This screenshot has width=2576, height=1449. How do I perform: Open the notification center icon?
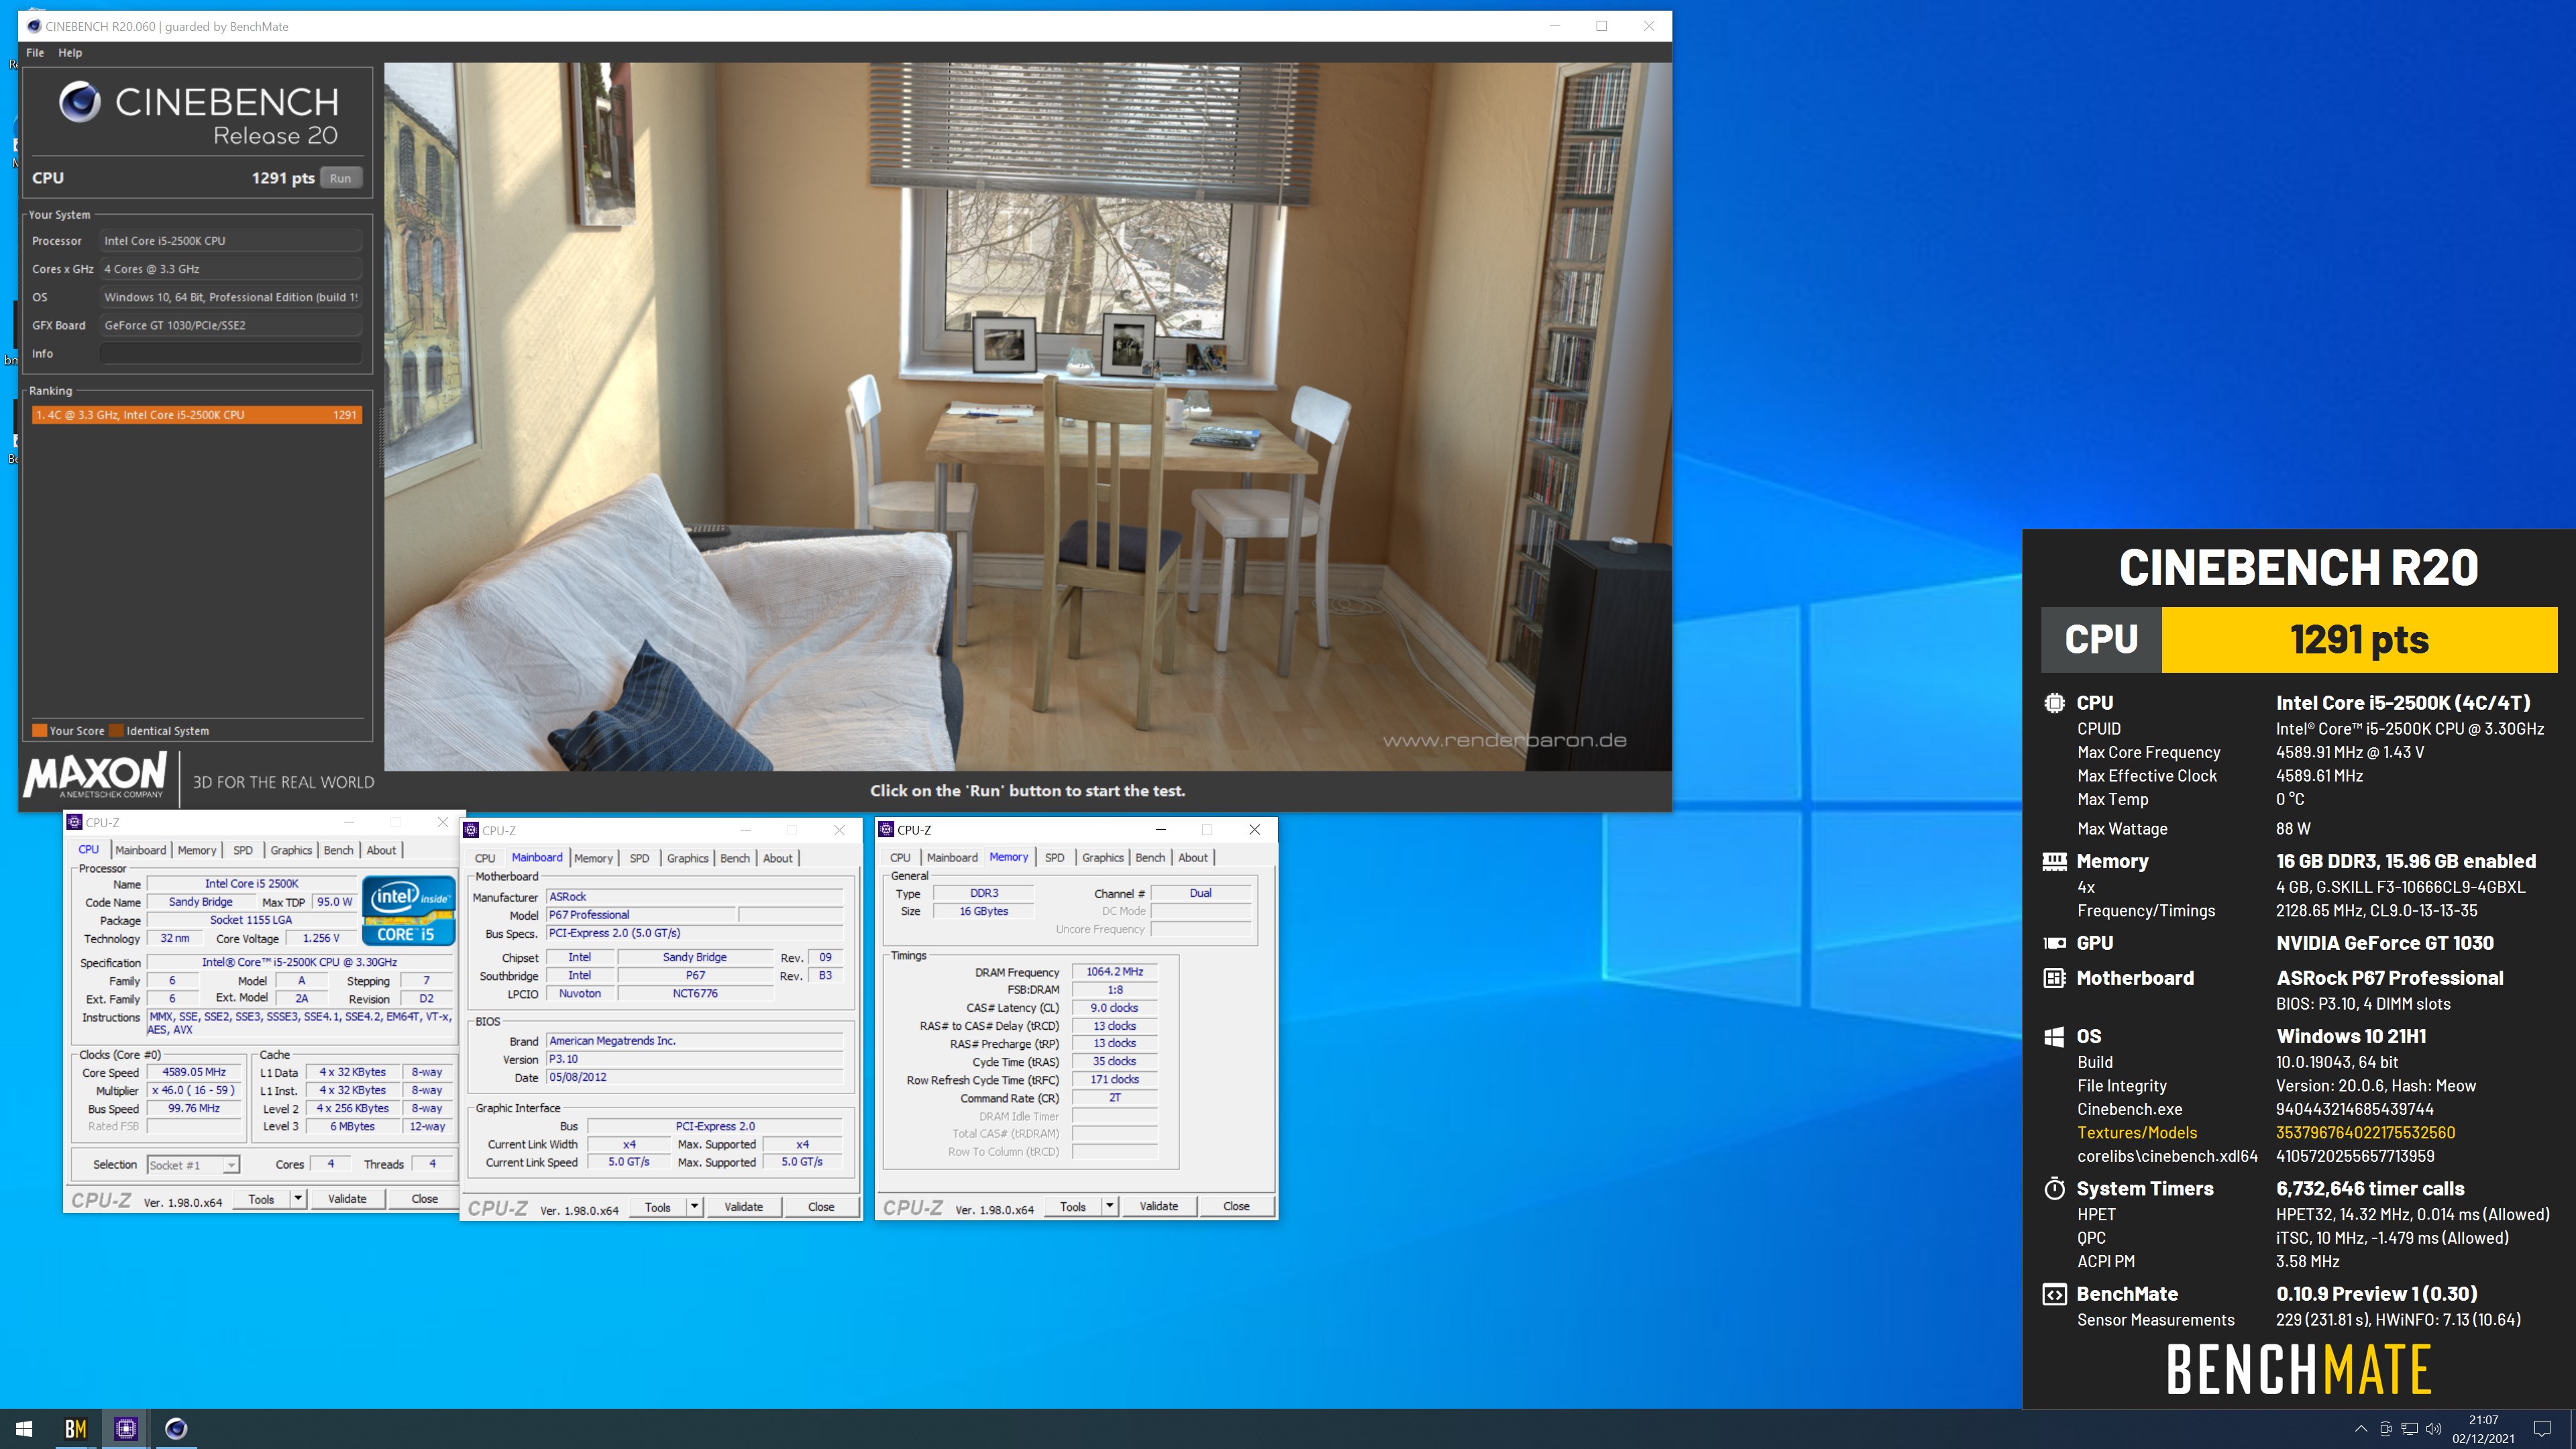pyautogui.click(x=2542, y=1429)
